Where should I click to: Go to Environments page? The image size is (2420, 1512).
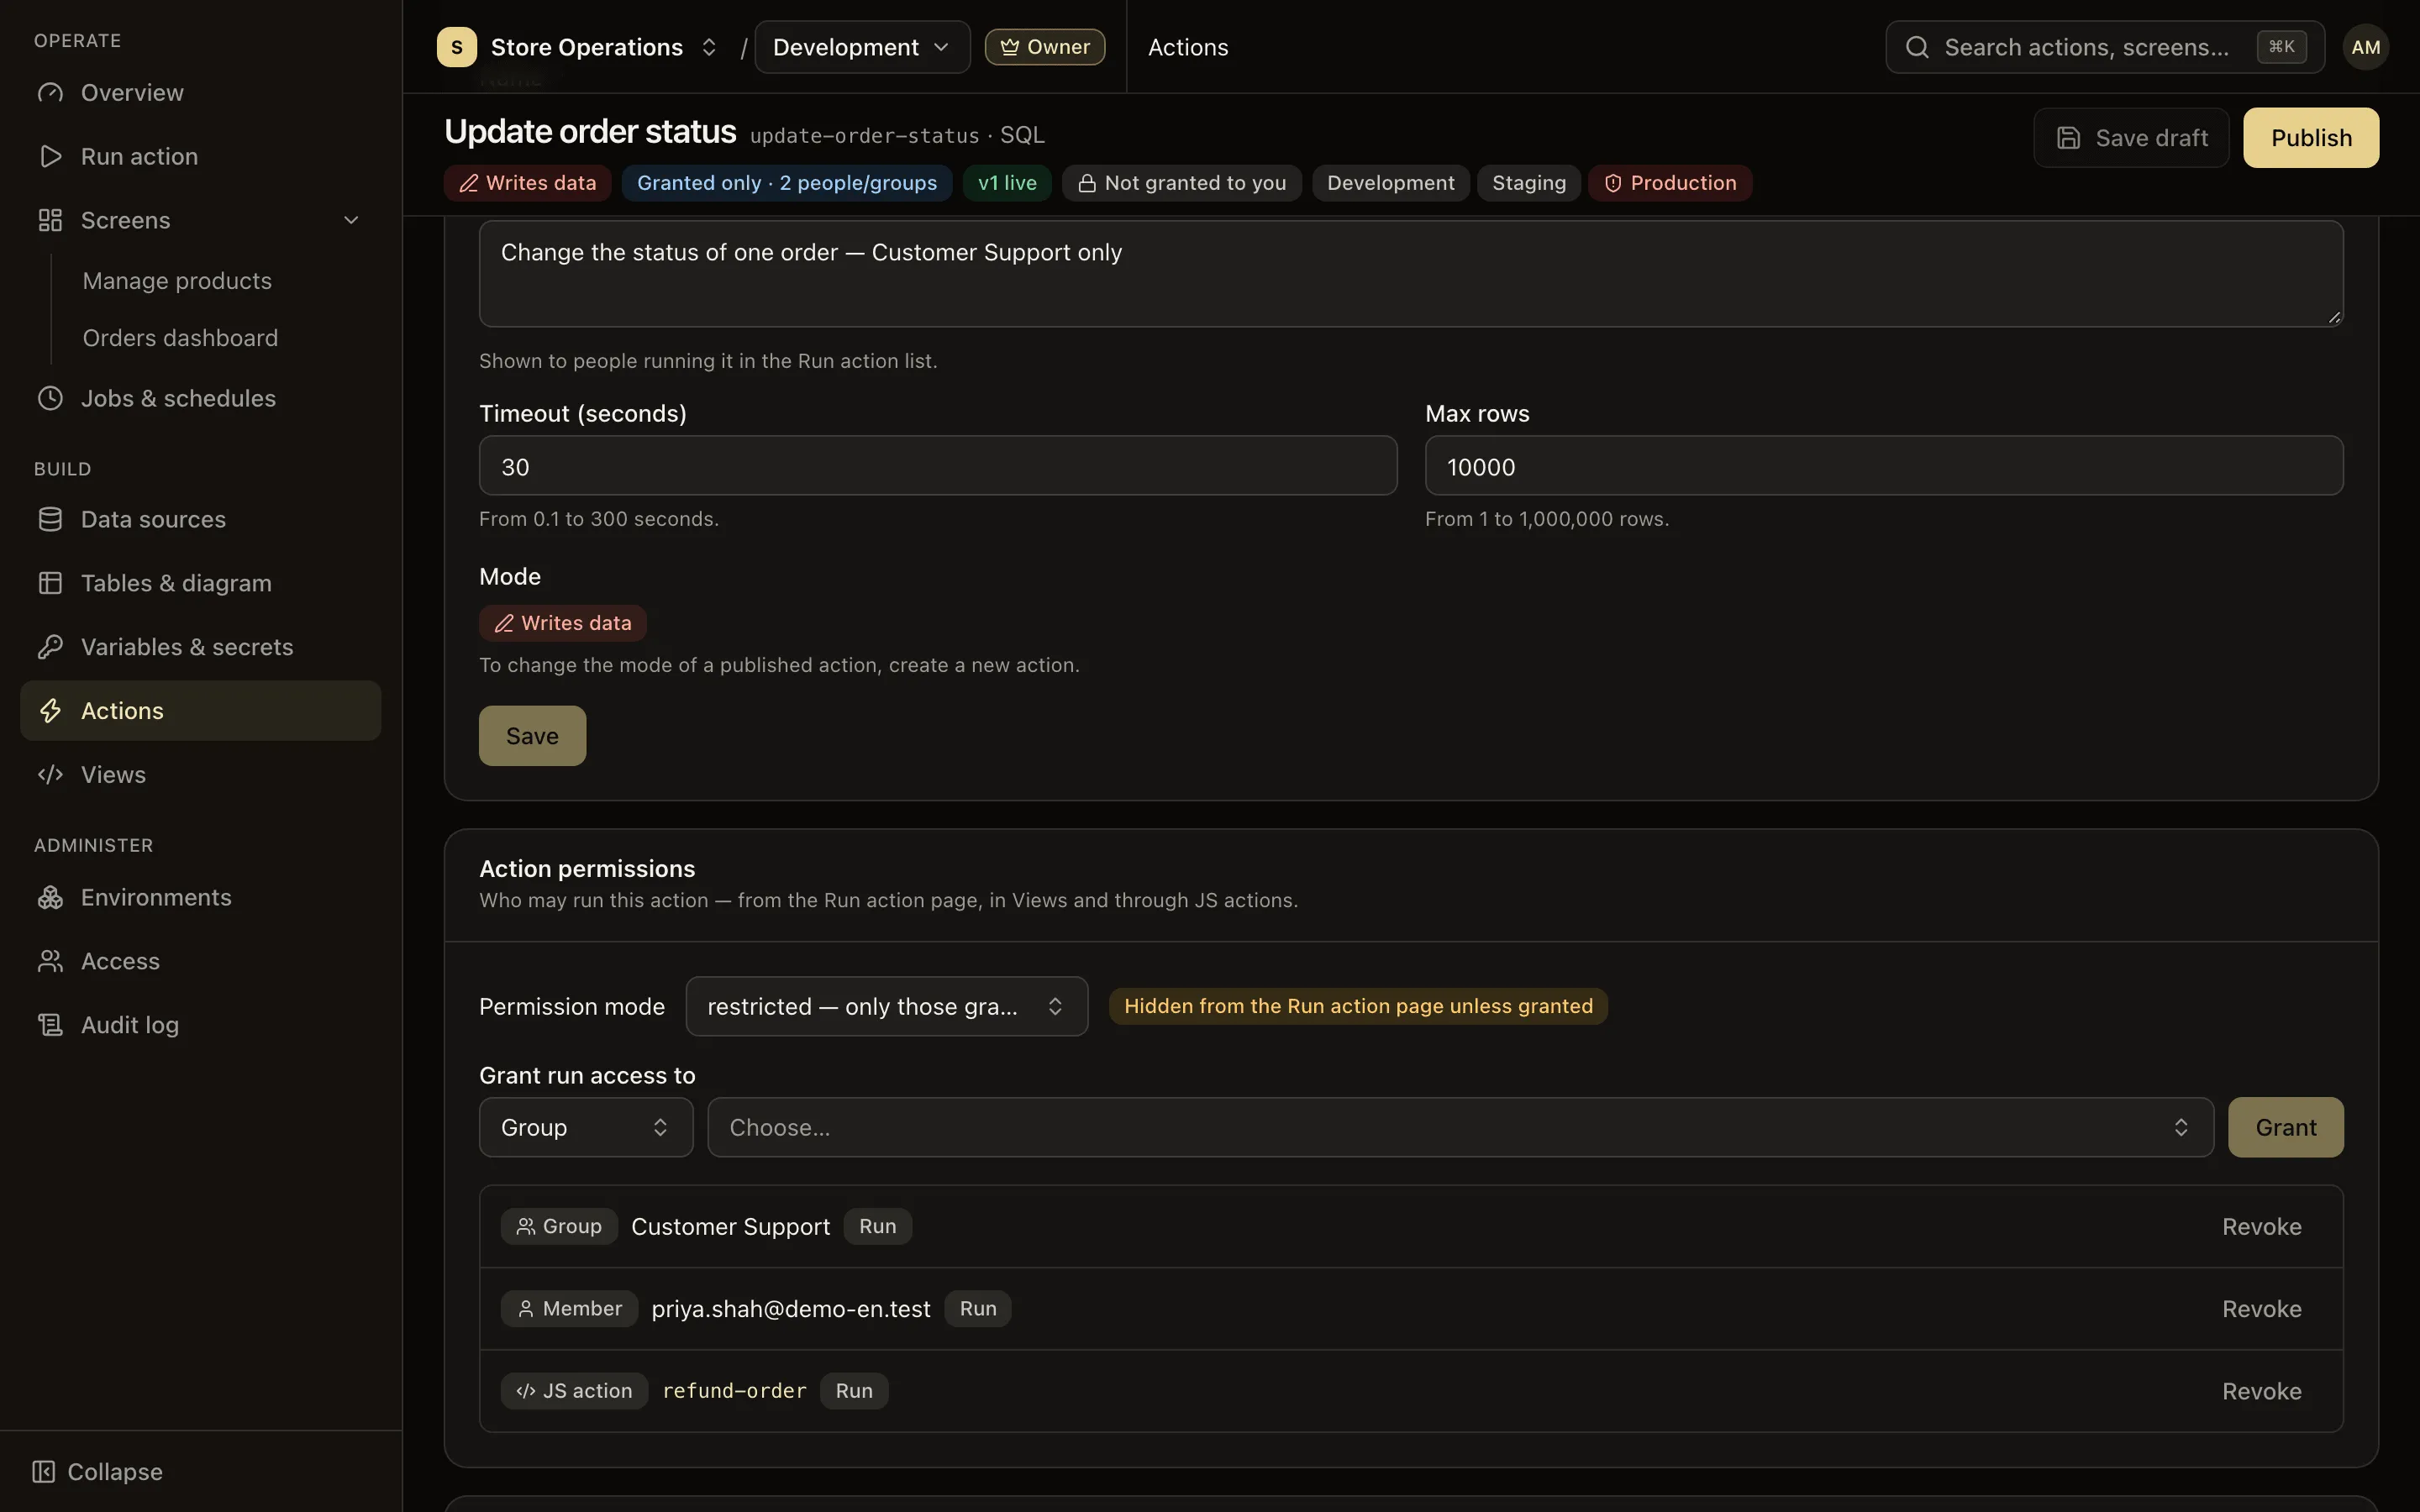(x=200, y=898)
